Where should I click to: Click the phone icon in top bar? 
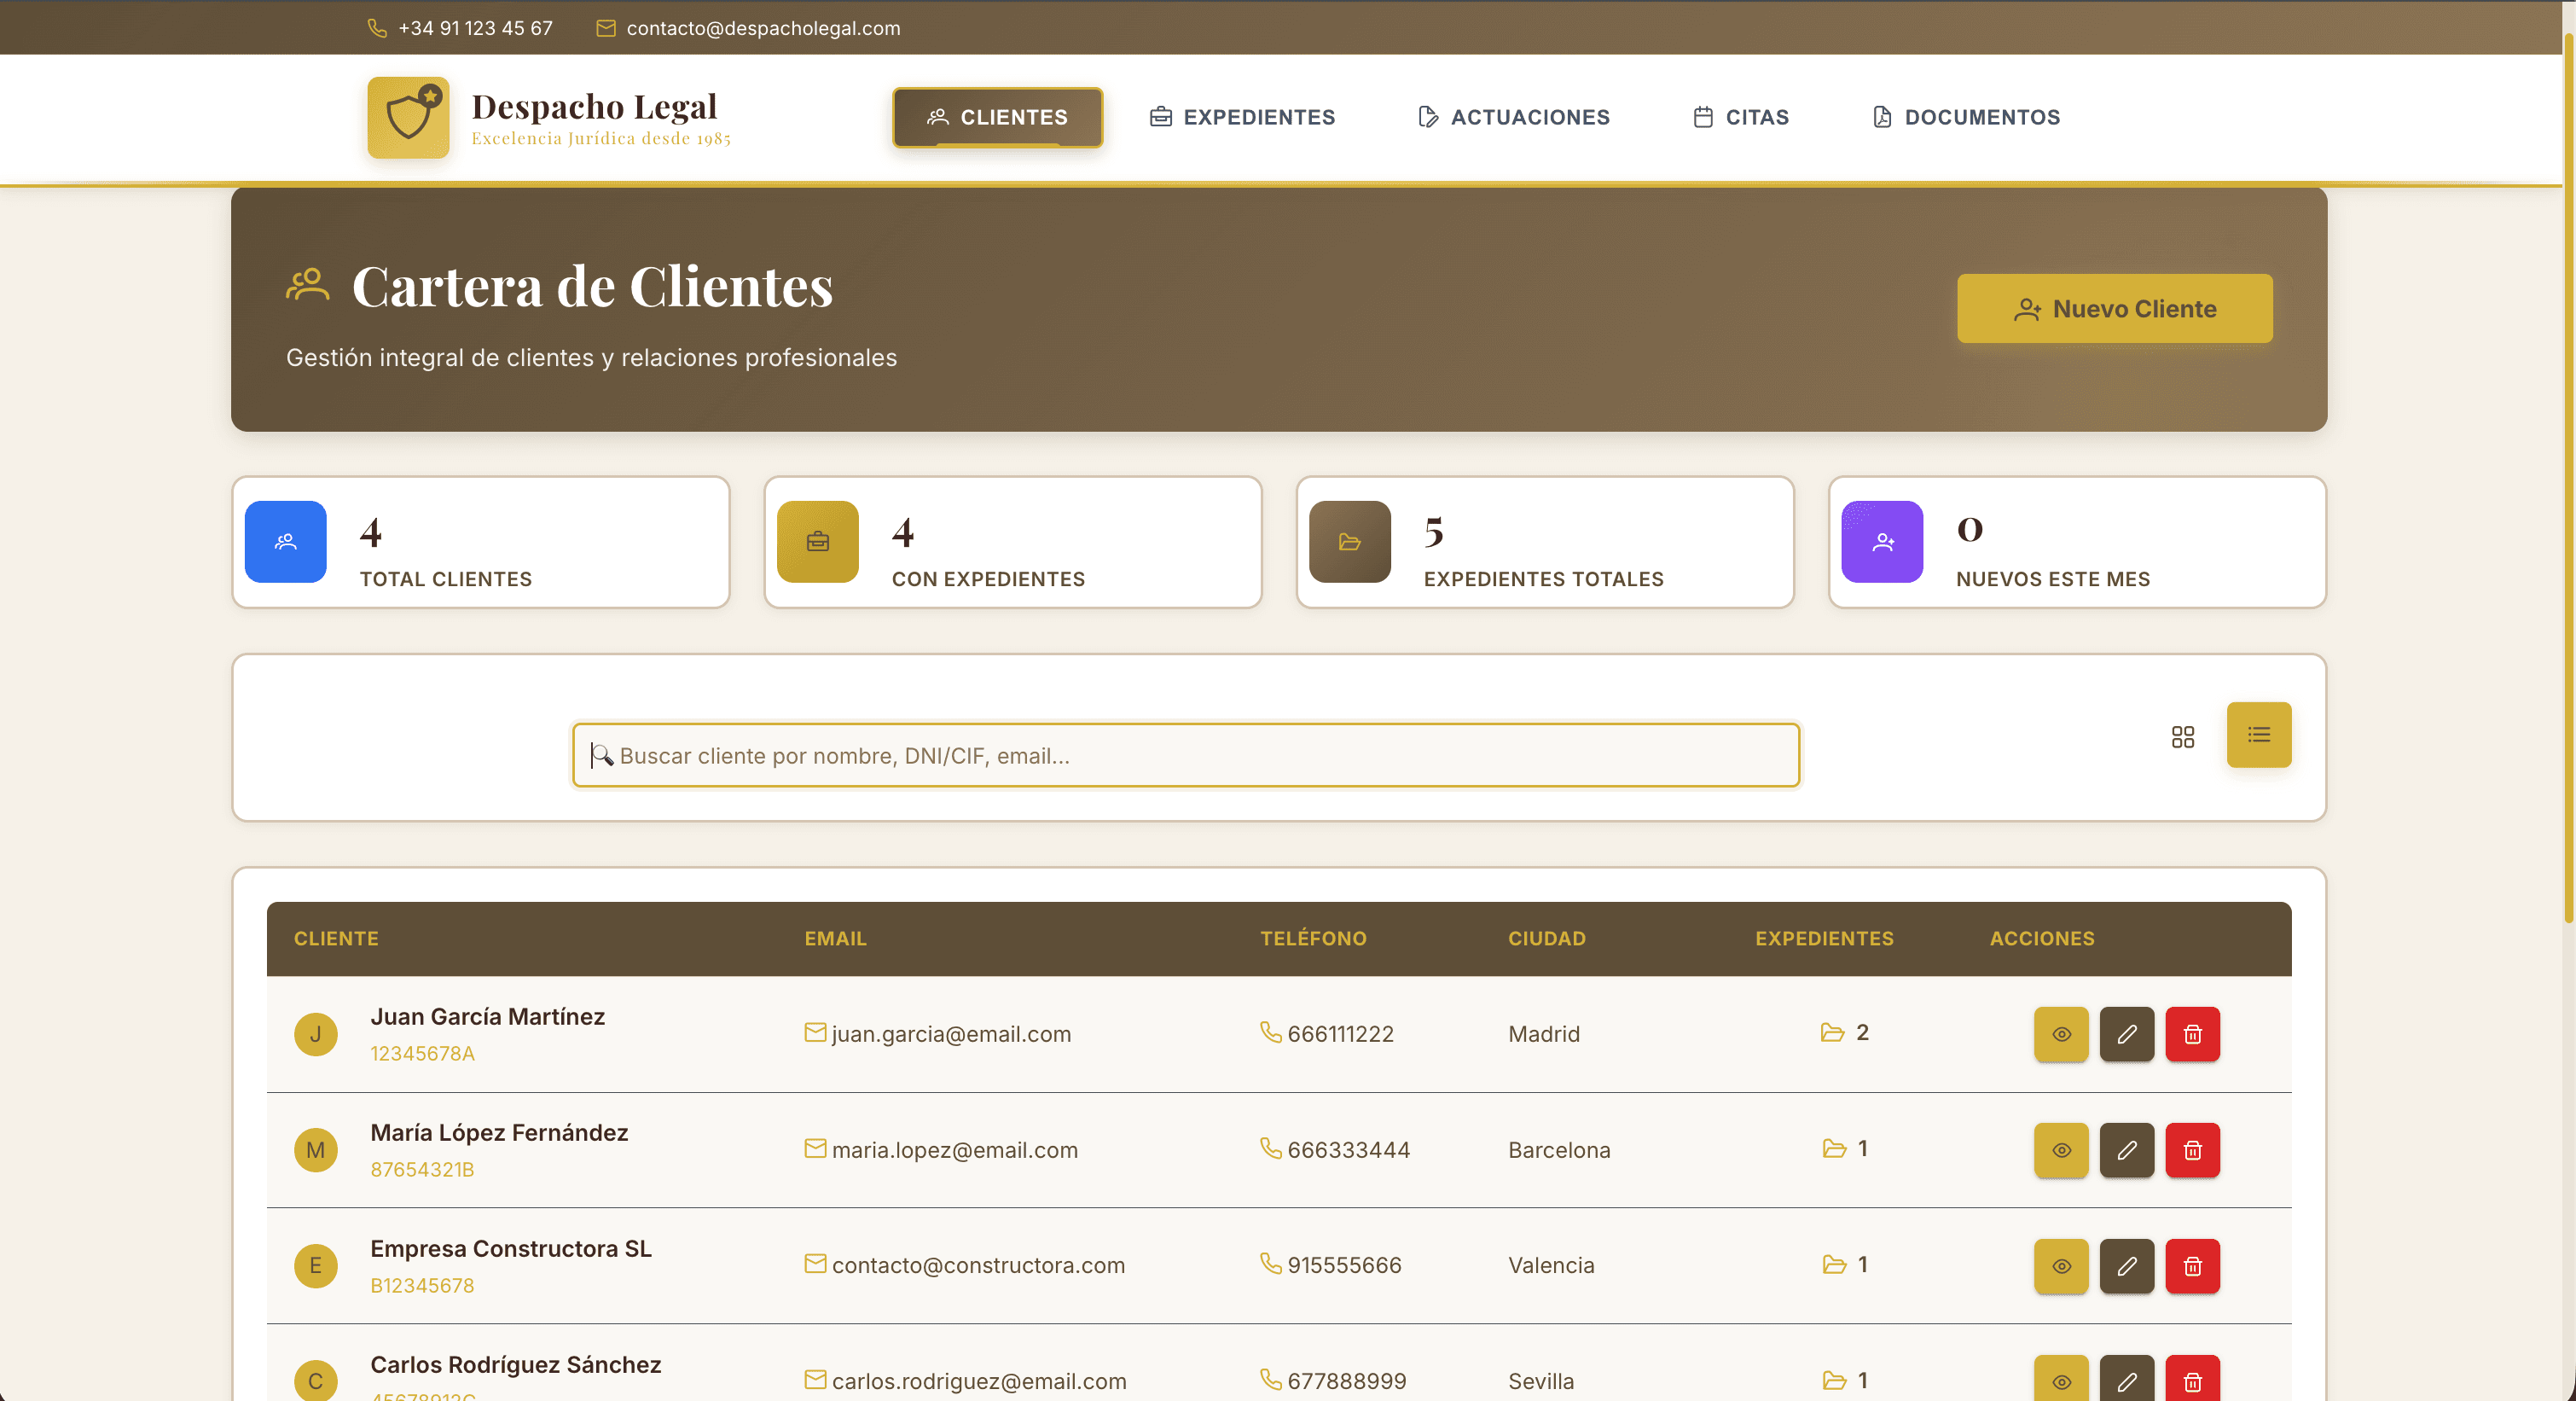(x=377, y=28)
